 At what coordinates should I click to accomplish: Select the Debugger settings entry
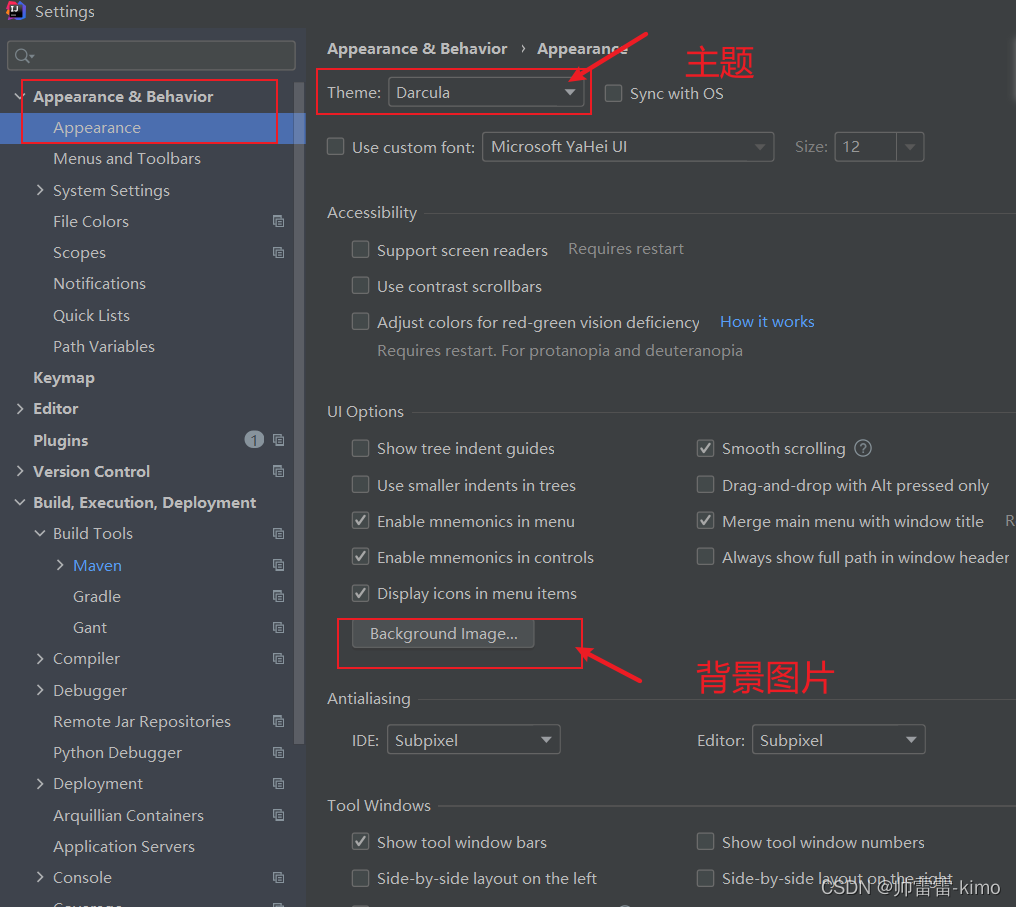pos(90,691)
